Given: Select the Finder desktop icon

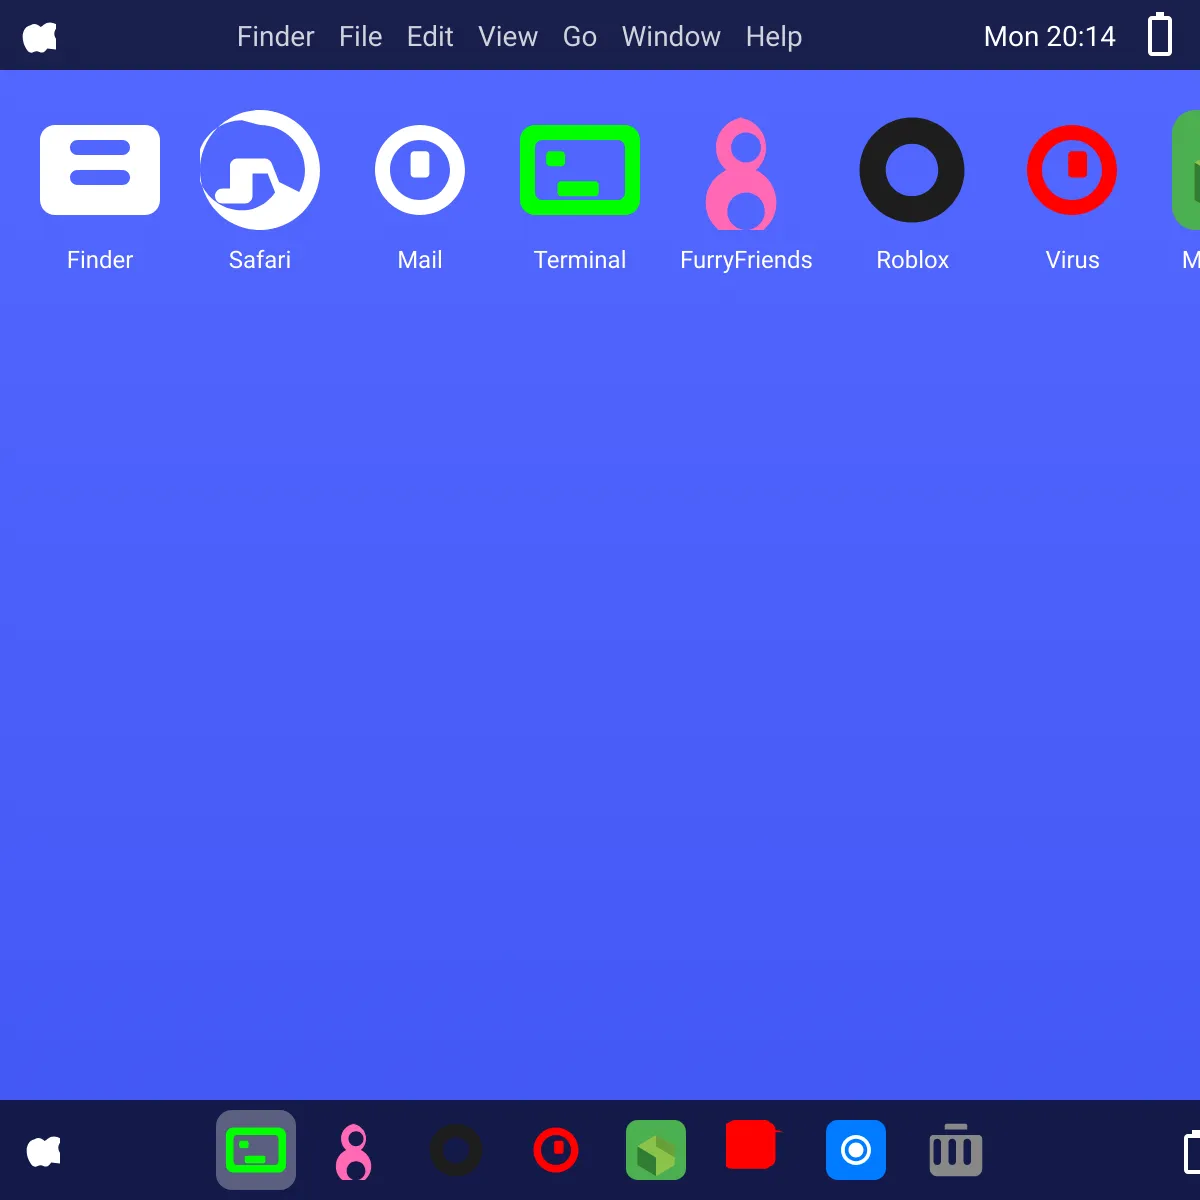Looking at the screenshot, I should pyautogui.click(x=100, y=170).
